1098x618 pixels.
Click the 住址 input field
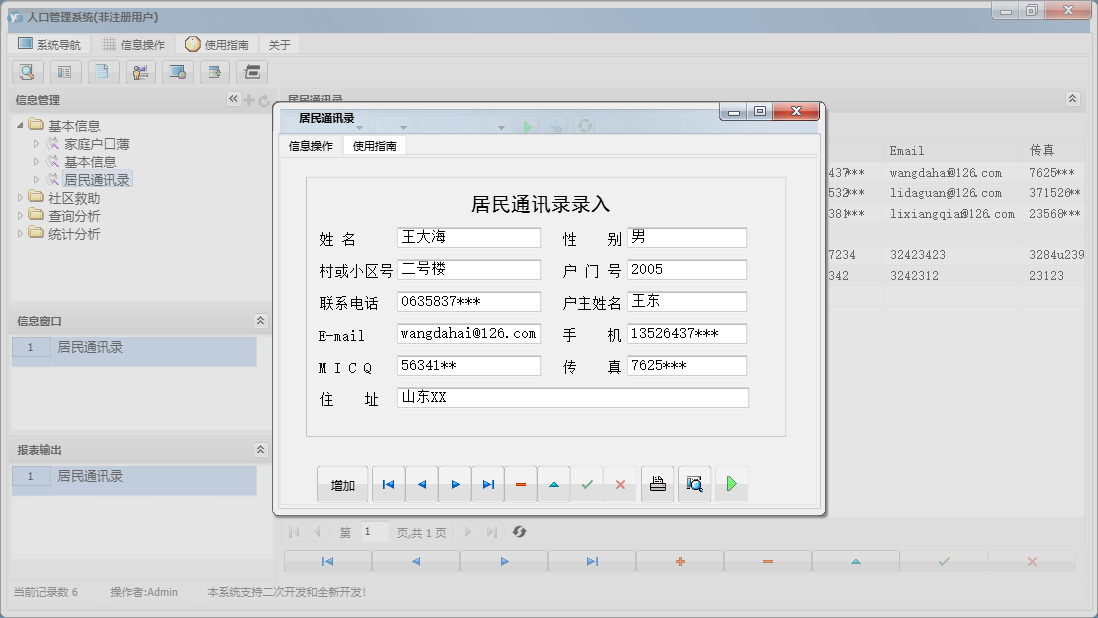coord(572,398)
